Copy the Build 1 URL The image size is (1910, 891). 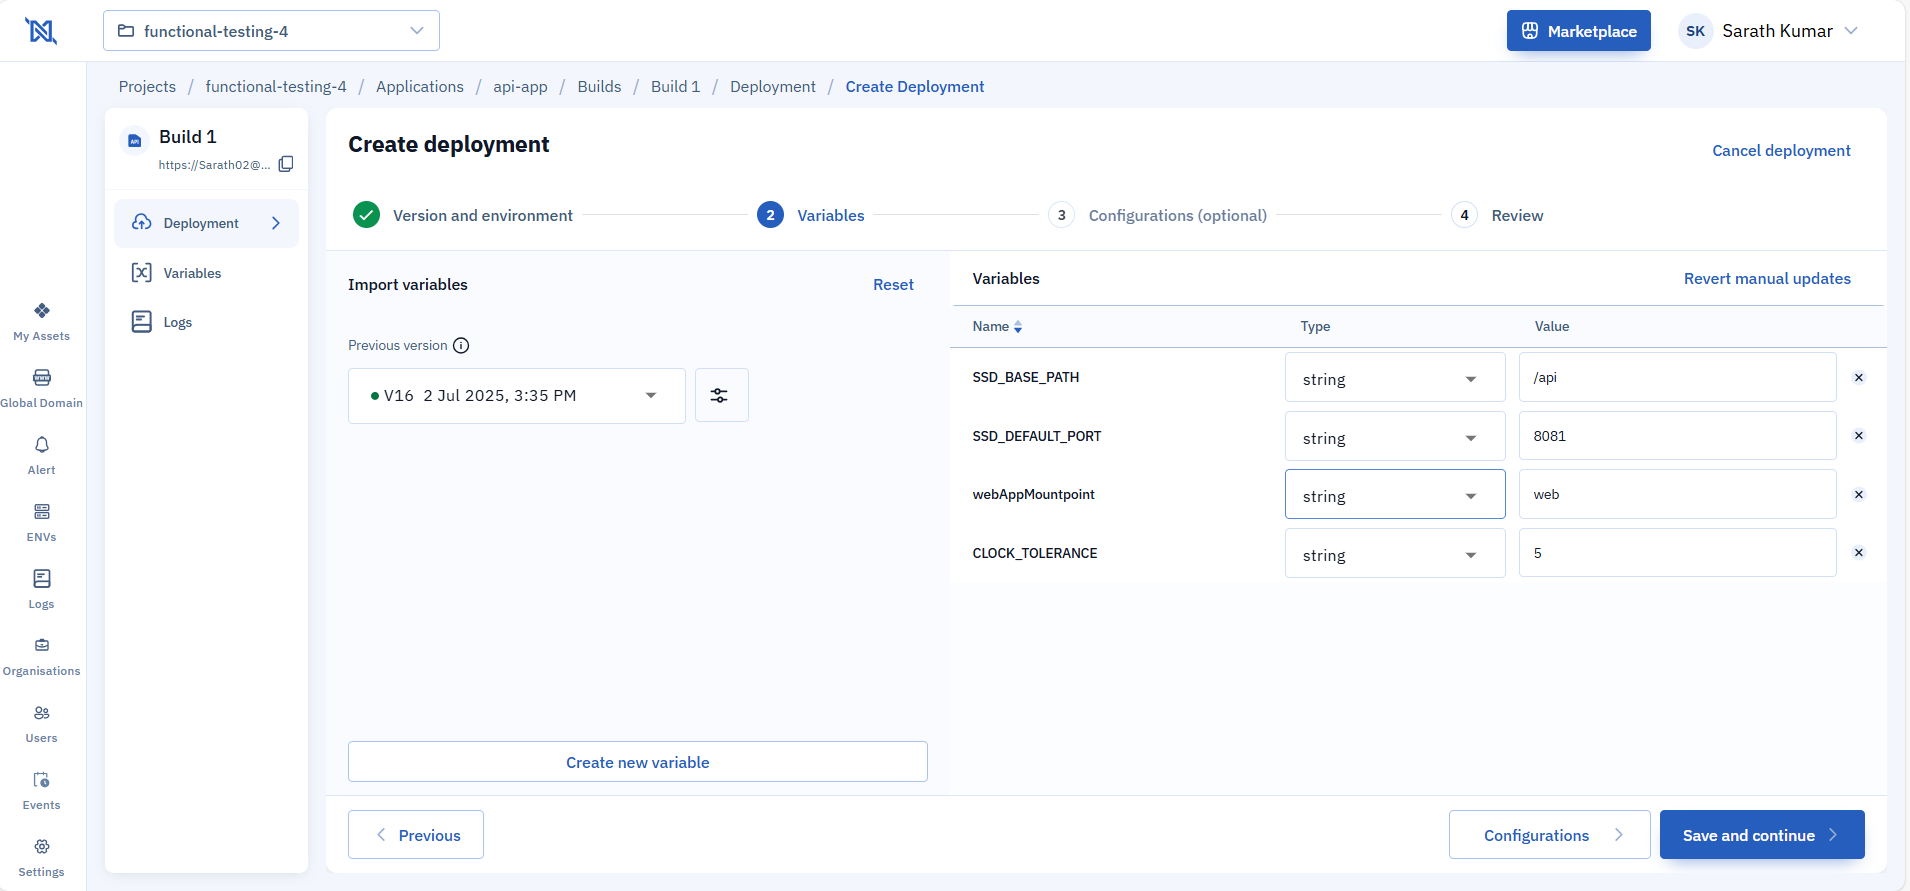(286, 164)
